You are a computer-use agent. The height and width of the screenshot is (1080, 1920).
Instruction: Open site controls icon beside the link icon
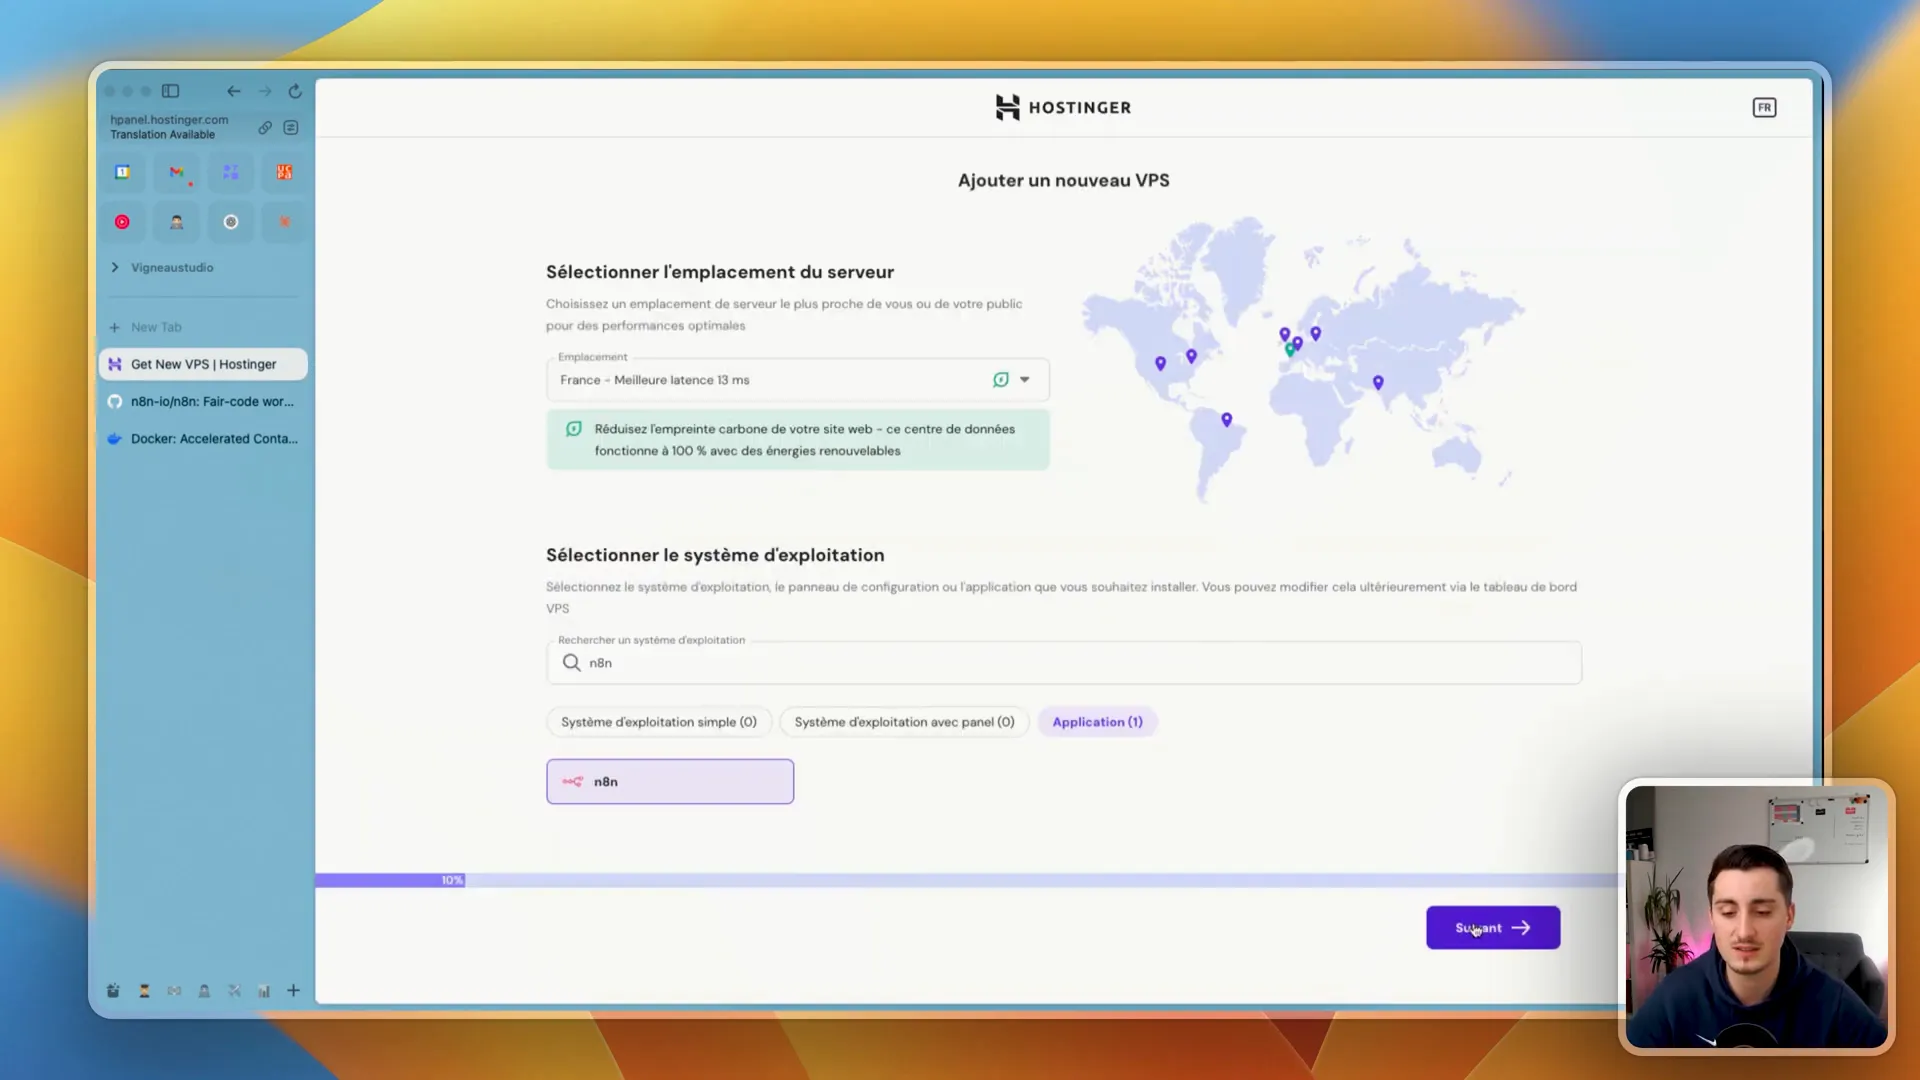[291, 127]
